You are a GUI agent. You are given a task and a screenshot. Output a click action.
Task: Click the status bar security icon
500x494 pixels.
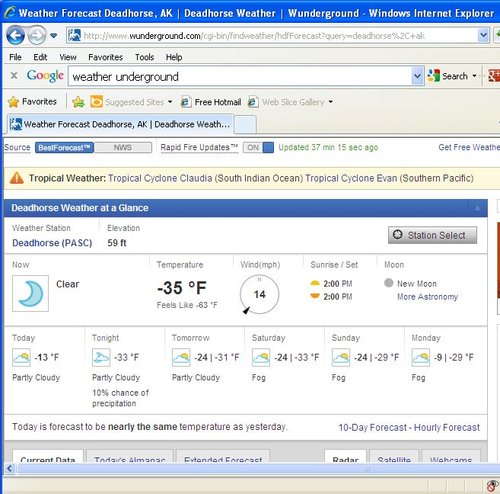(x=493, y=486)
